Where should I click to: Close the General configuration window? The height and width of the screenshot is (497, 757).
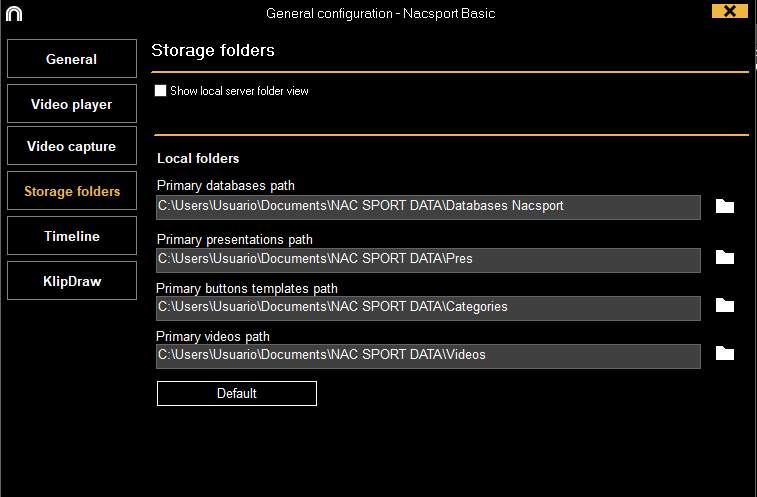pyautogui.click(x=730, y=11)
